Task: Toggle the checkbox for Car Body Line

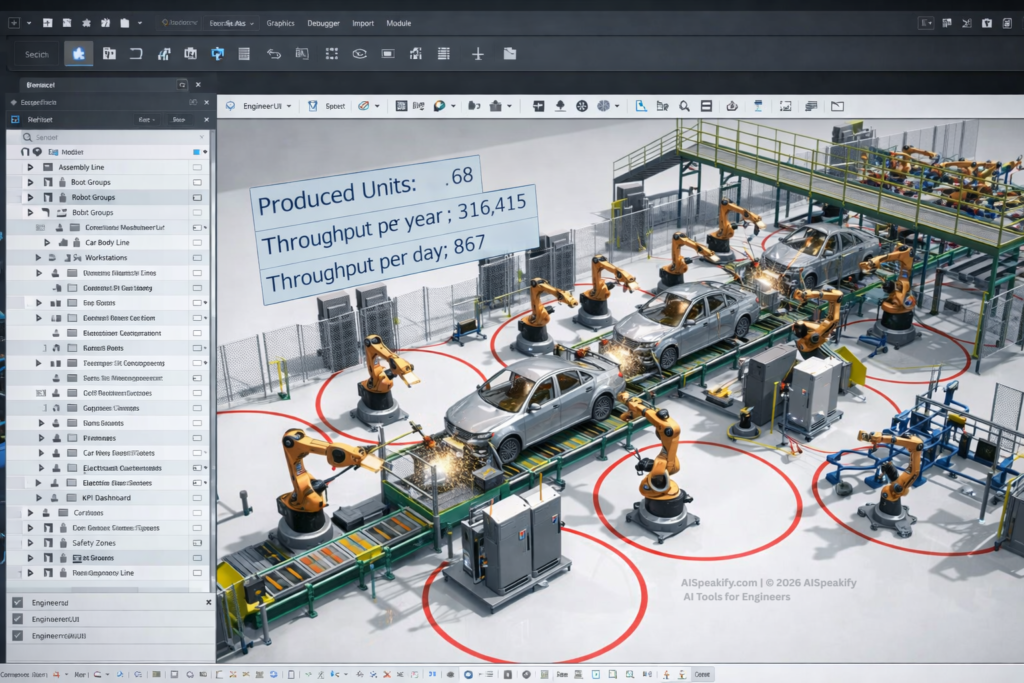Action: click(x=197, y=242)
